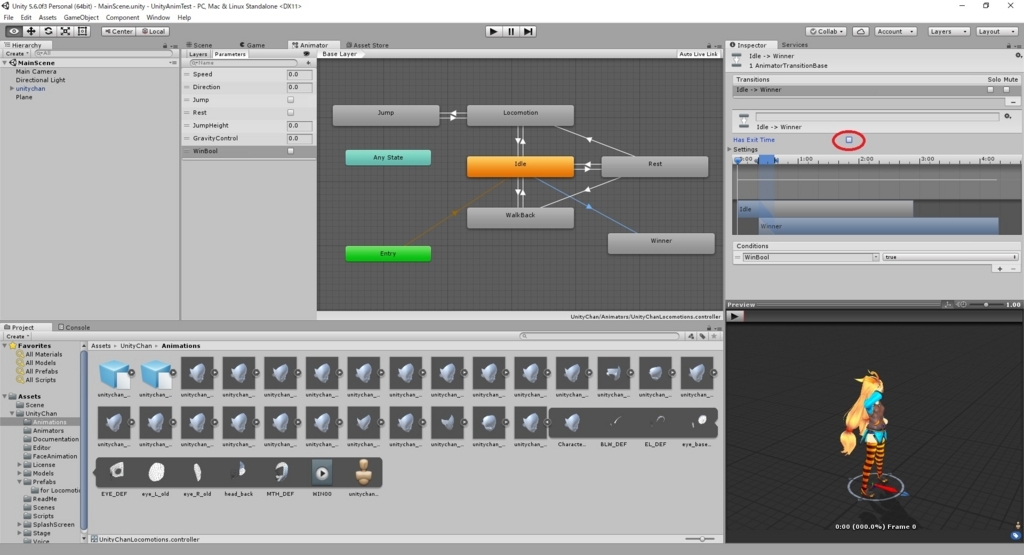The height and width of the screenshot is (555, 1024).
Task: Open the true condition value dropdown
Action: coord(950,257)
